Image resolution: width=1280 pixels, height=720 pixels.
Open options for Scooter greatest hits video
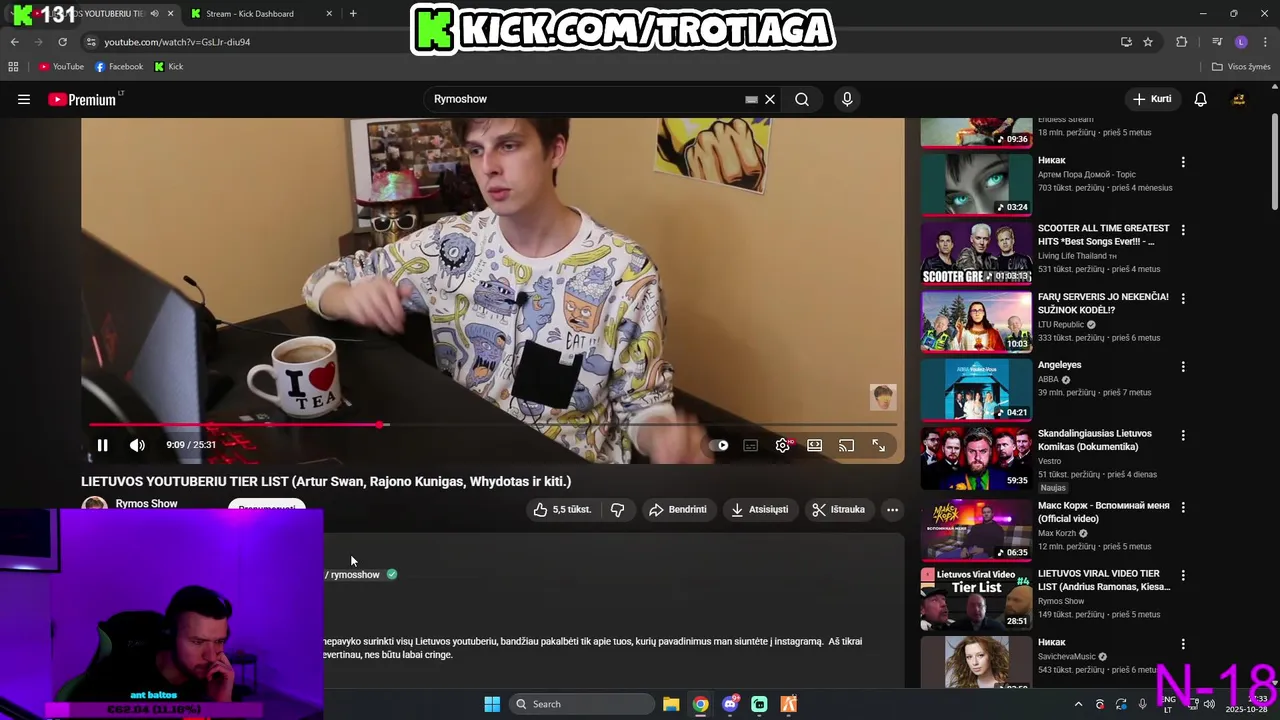1183,230
